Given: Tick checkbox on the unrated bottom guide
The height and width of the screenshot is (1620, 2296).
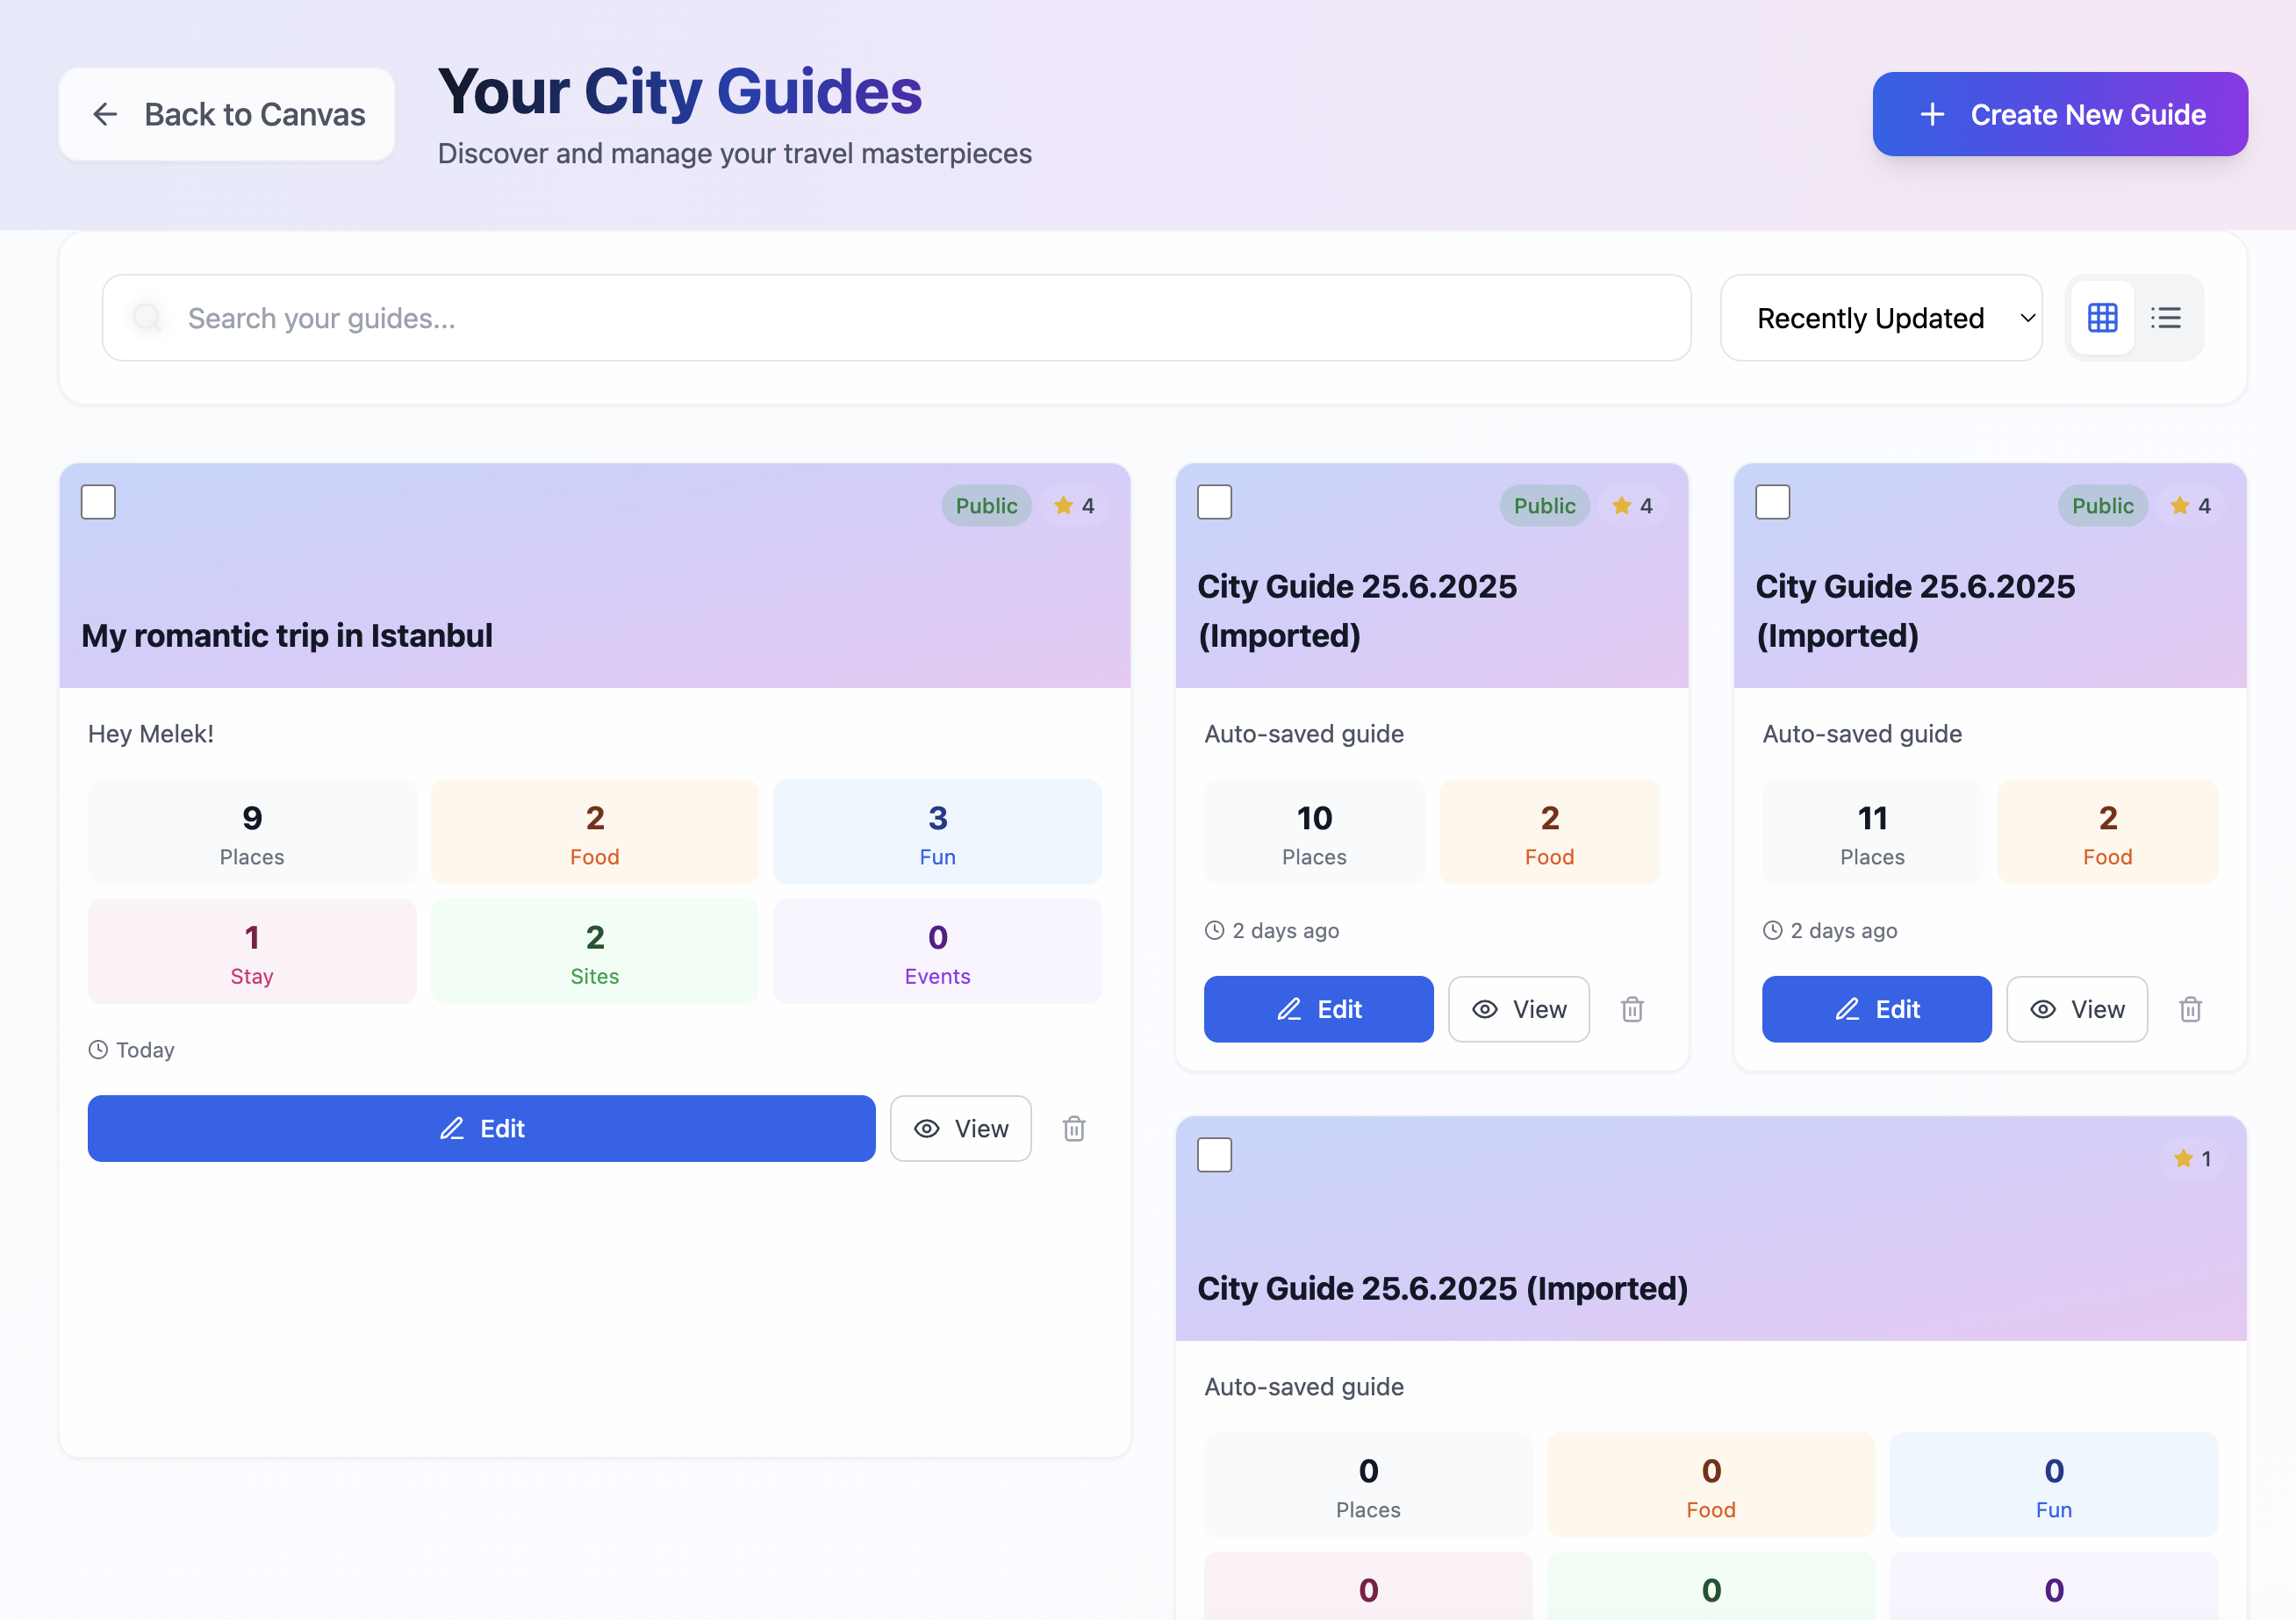Looking at the screenshot, I should tap(1214, 1155).
